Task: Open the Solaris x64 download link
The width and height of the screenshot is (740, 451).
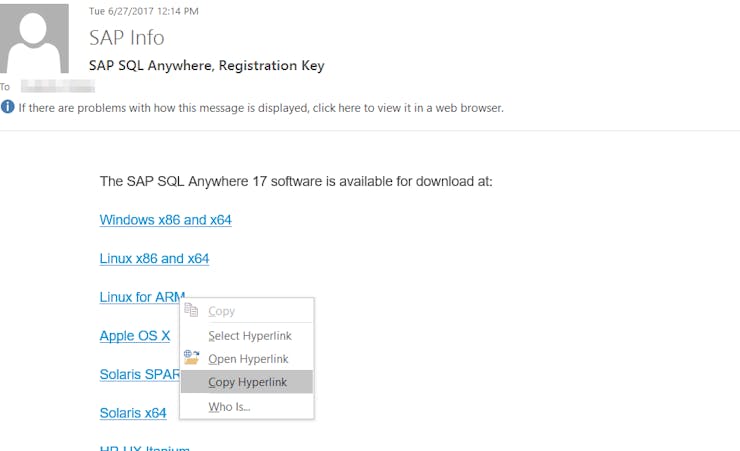Action: (133, 413)
